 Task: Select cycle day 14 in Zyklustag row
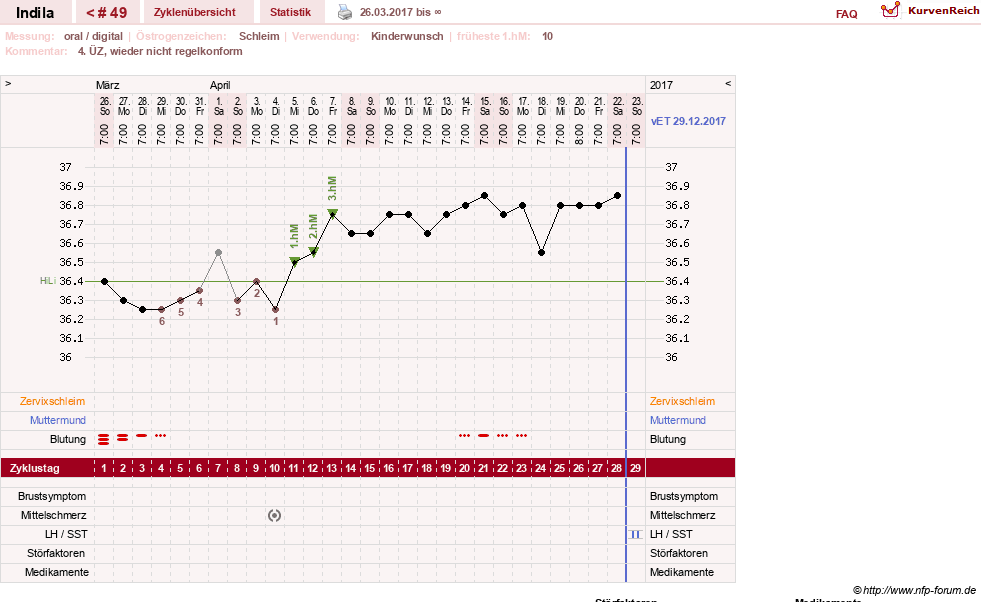point(351,468)
